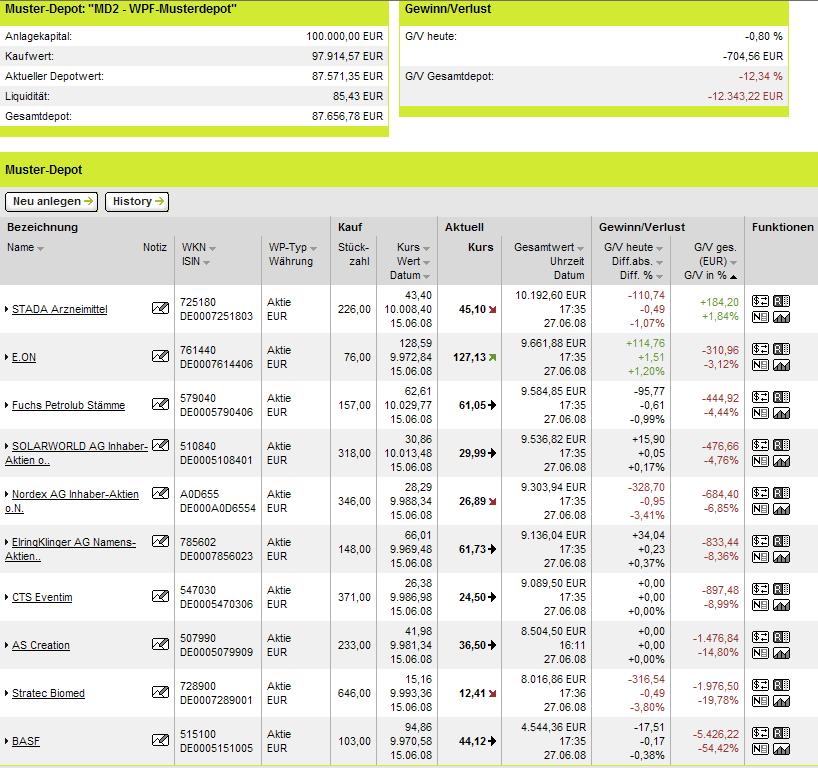818x768 pixels.
Task: Sort by Kauf Datum using its arrow
Action: pyautogui.click(x=426, y=277)
